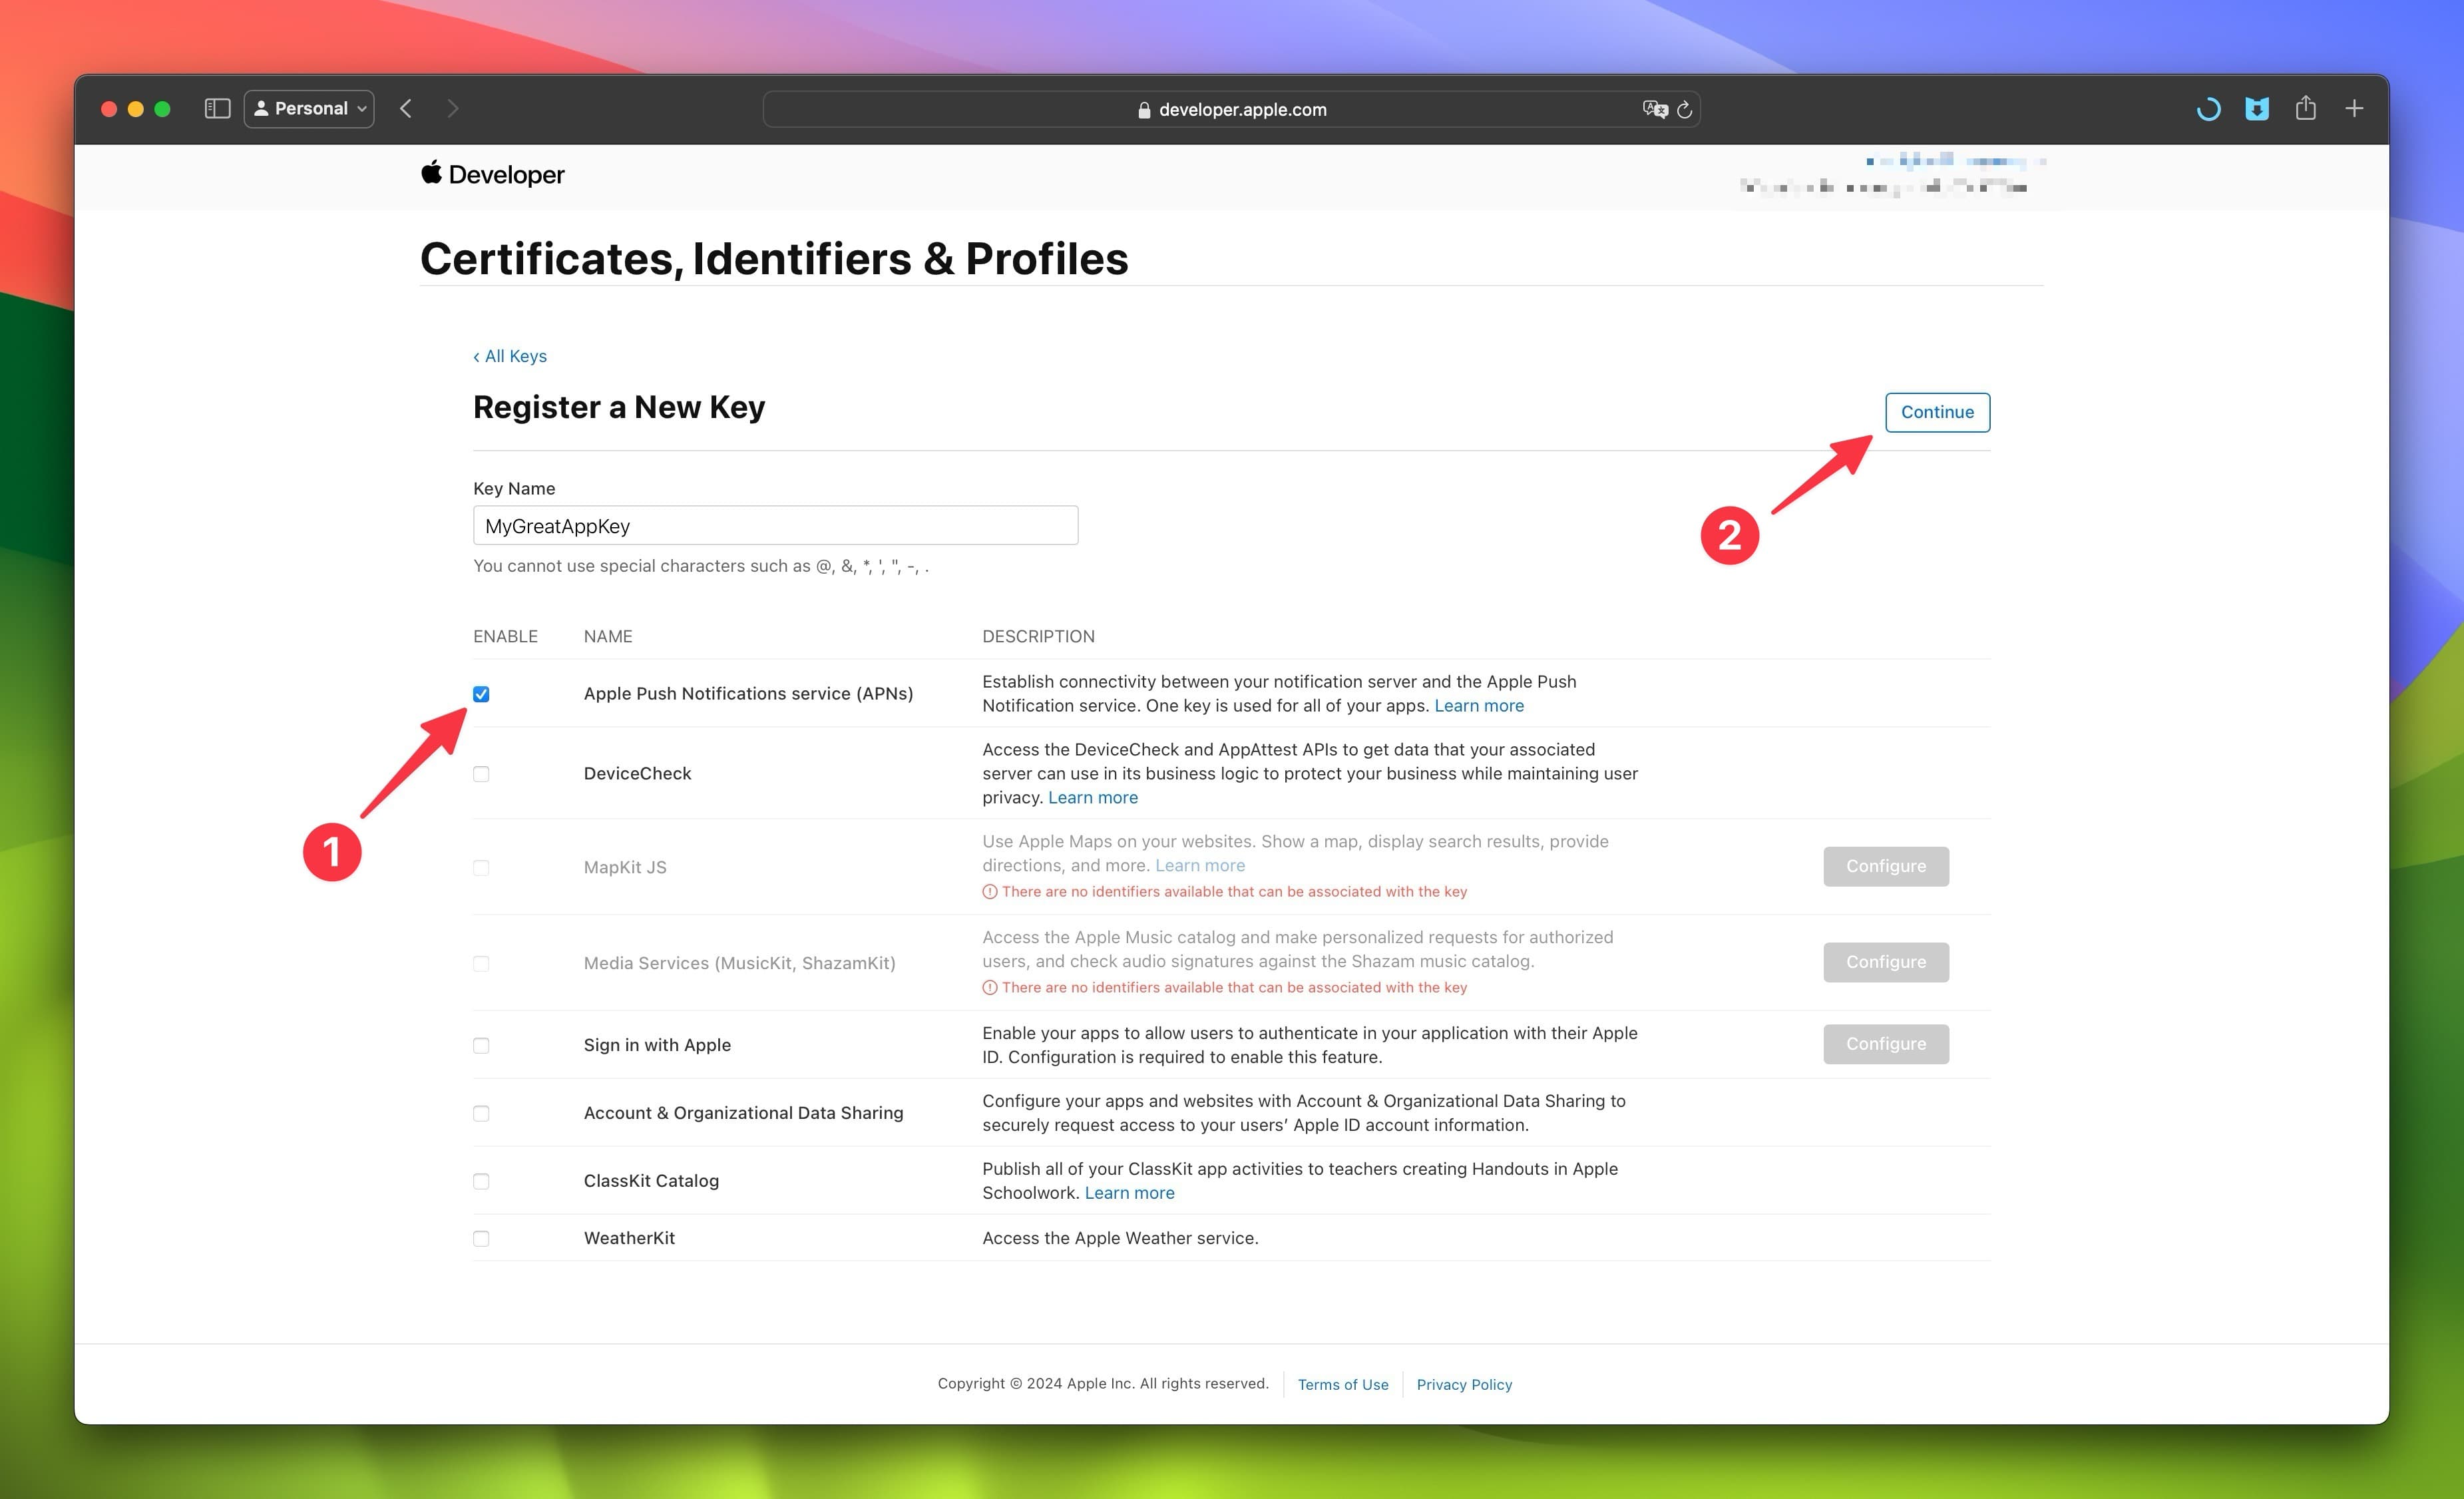Click the green fullscreen window button

162,108
